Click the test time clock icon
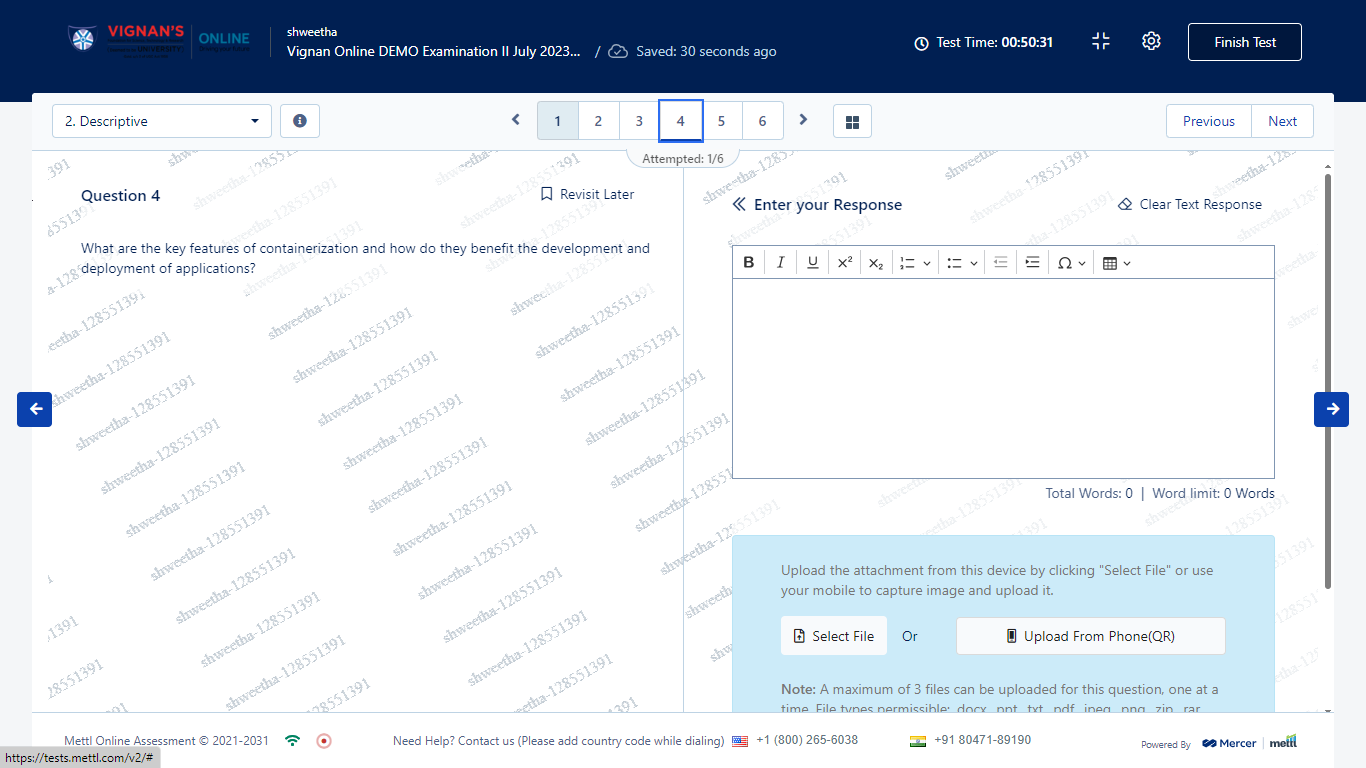 tap(921, 43)
